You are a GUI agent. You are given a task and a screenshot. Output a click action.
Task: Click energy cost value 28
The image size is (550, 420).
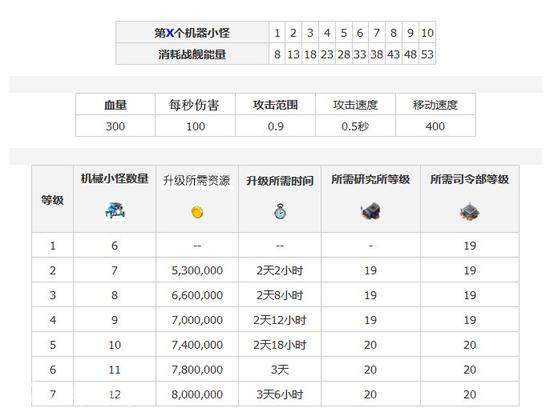(344, 54)
